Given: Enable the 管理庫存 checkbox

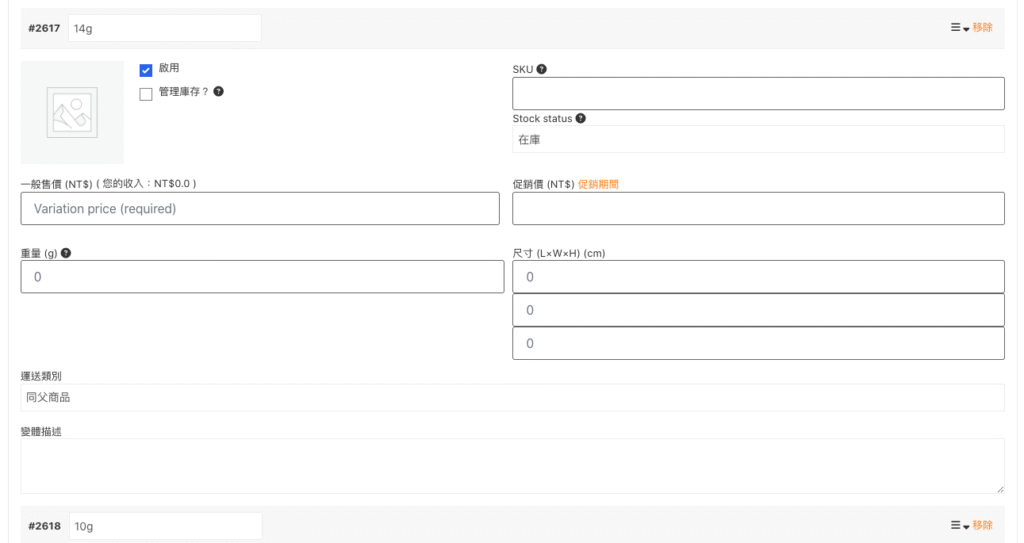Looking at the screenshot, I should coord(146,94).
